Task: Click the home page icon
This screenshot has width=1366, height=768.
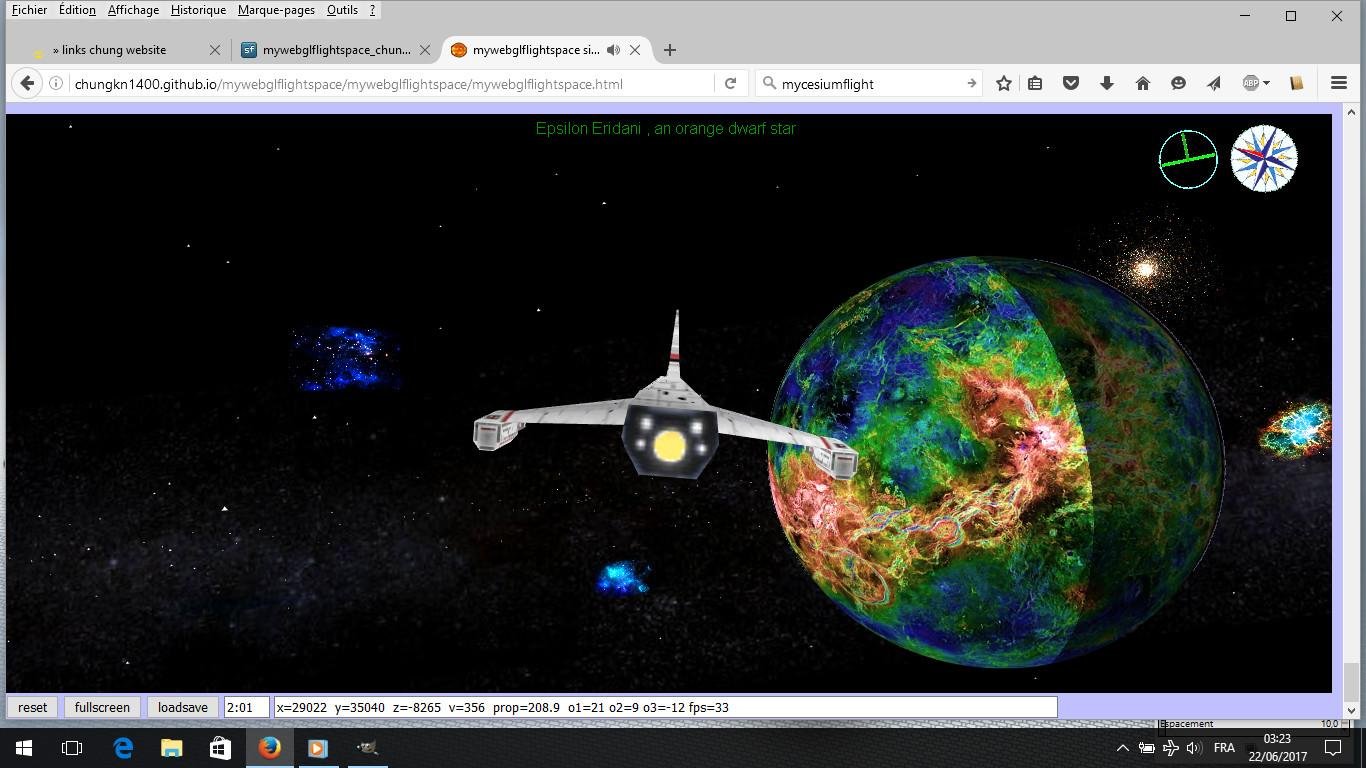Action: [1143, 83]
